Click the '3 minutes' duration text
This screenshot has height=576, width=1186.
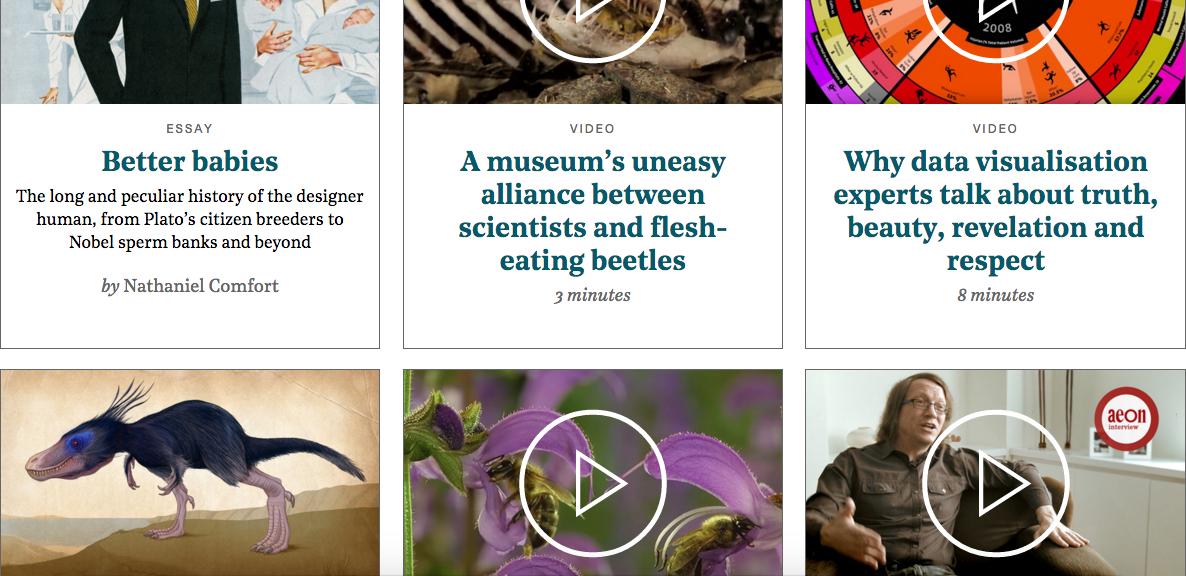592,296
